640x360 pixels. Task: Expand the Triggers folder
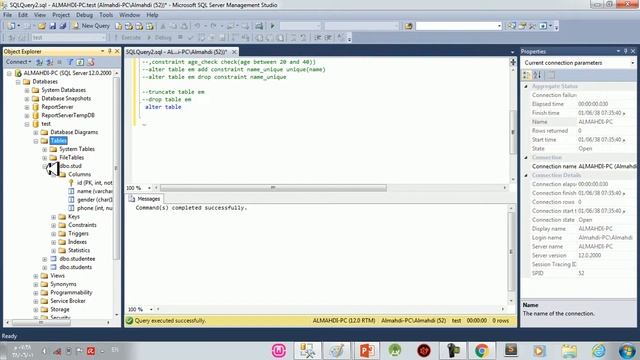[54, 234]
